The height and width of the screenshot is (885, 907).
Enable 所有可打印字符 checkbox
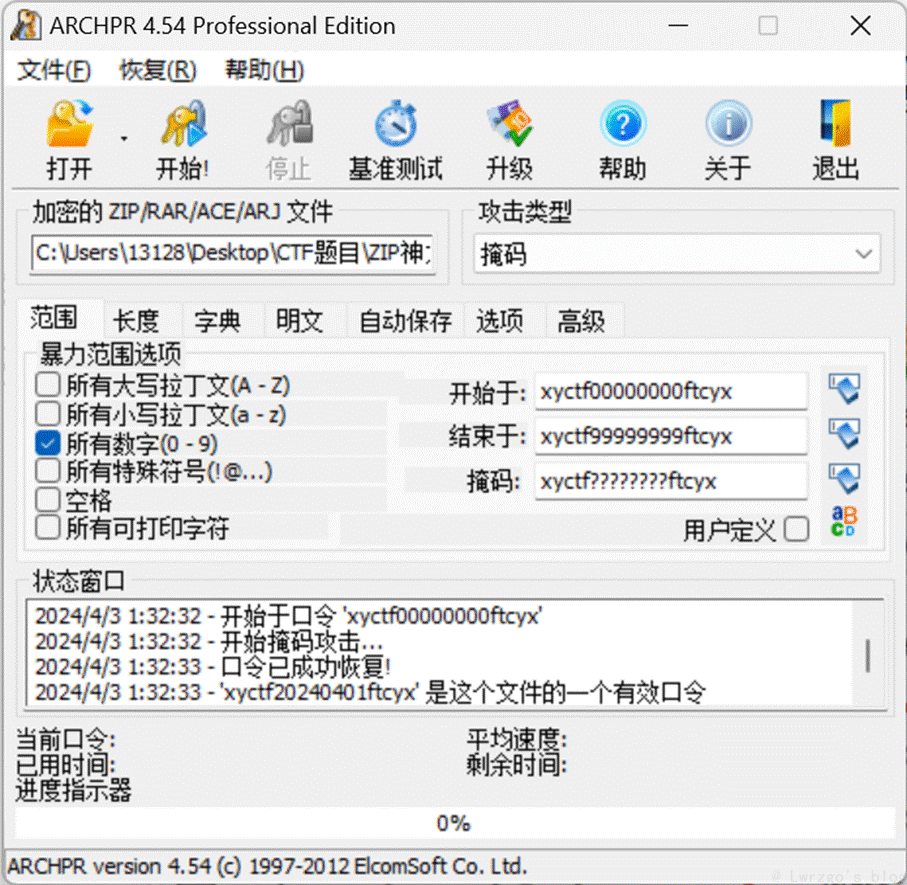(47, 528)
